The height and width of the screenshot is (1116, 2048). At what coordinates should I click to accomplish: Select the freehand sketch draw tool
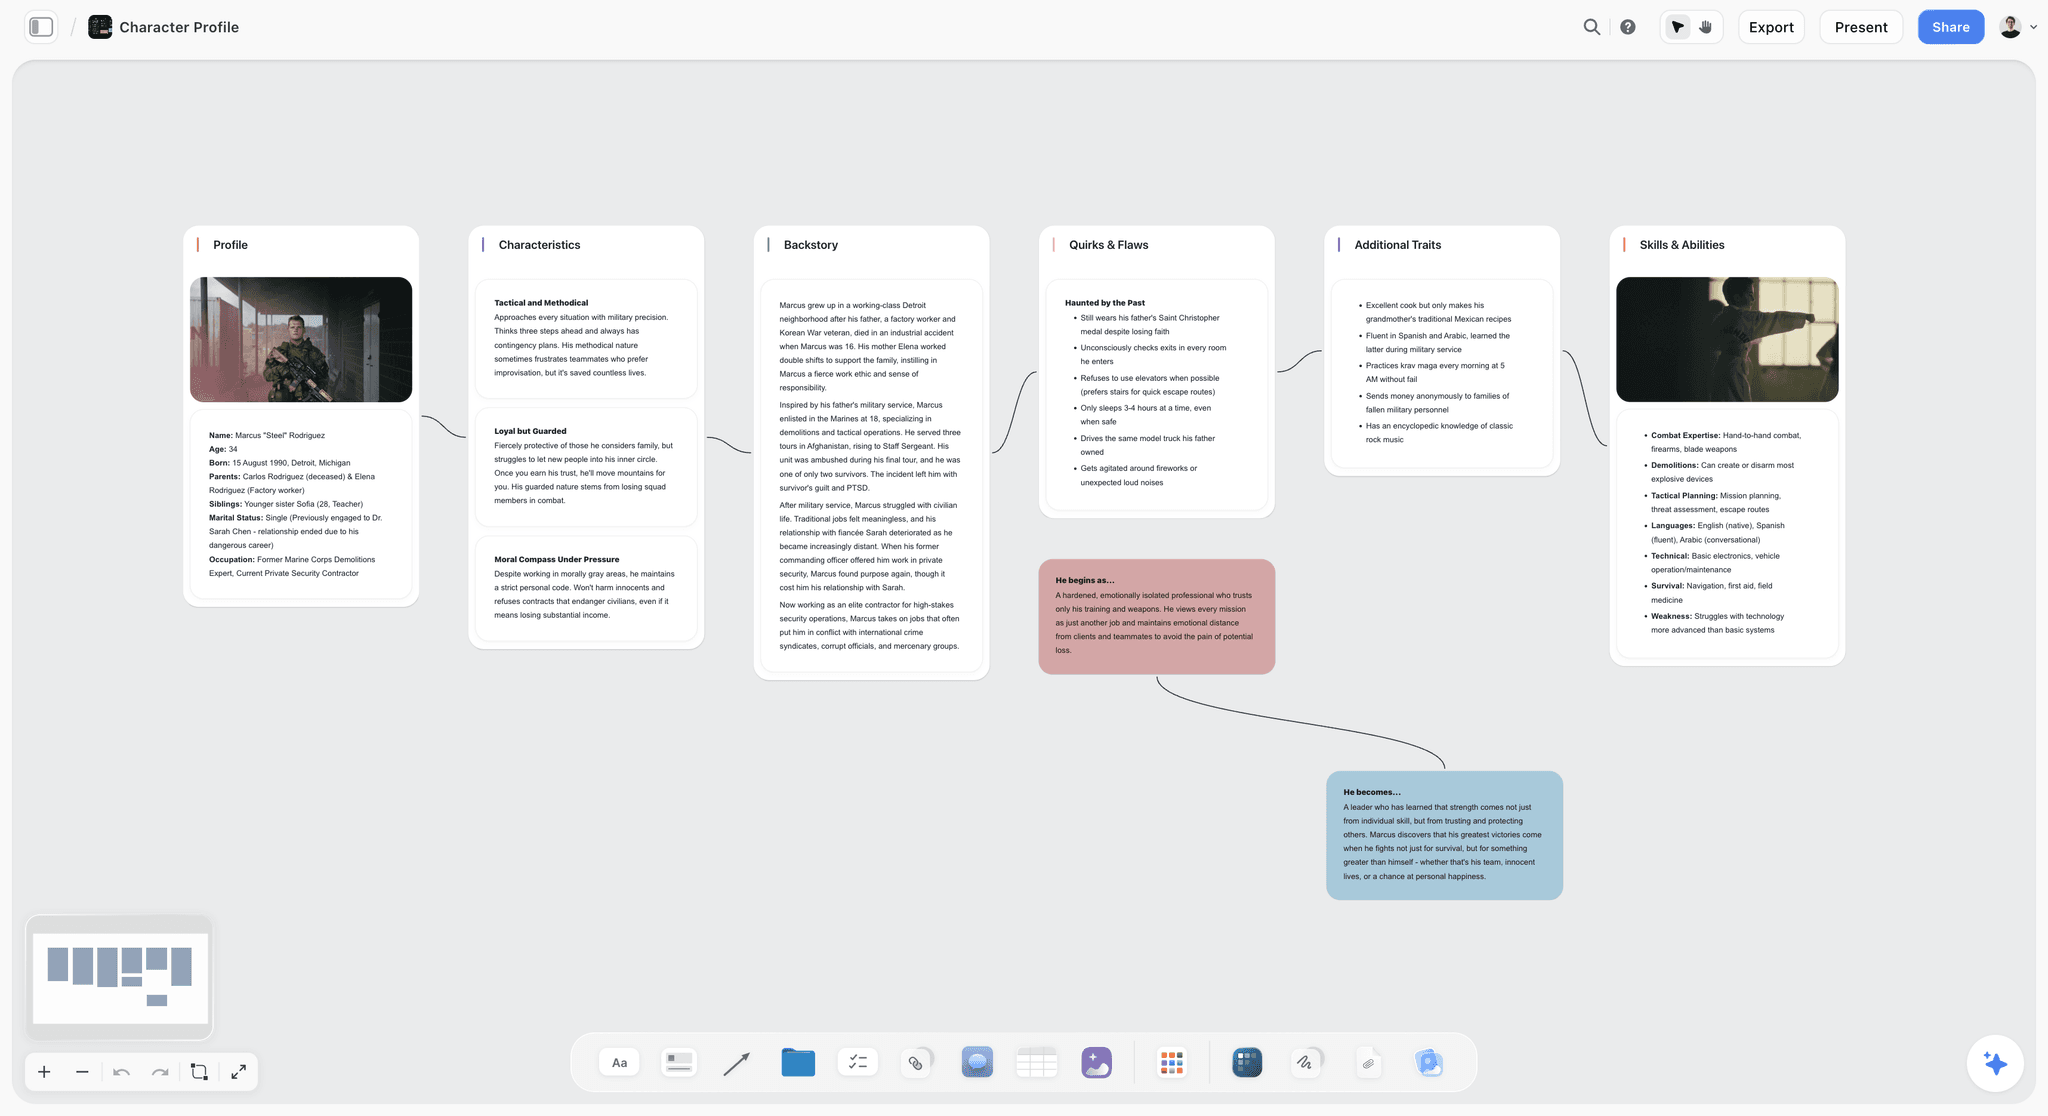tap(1306, 1062)
